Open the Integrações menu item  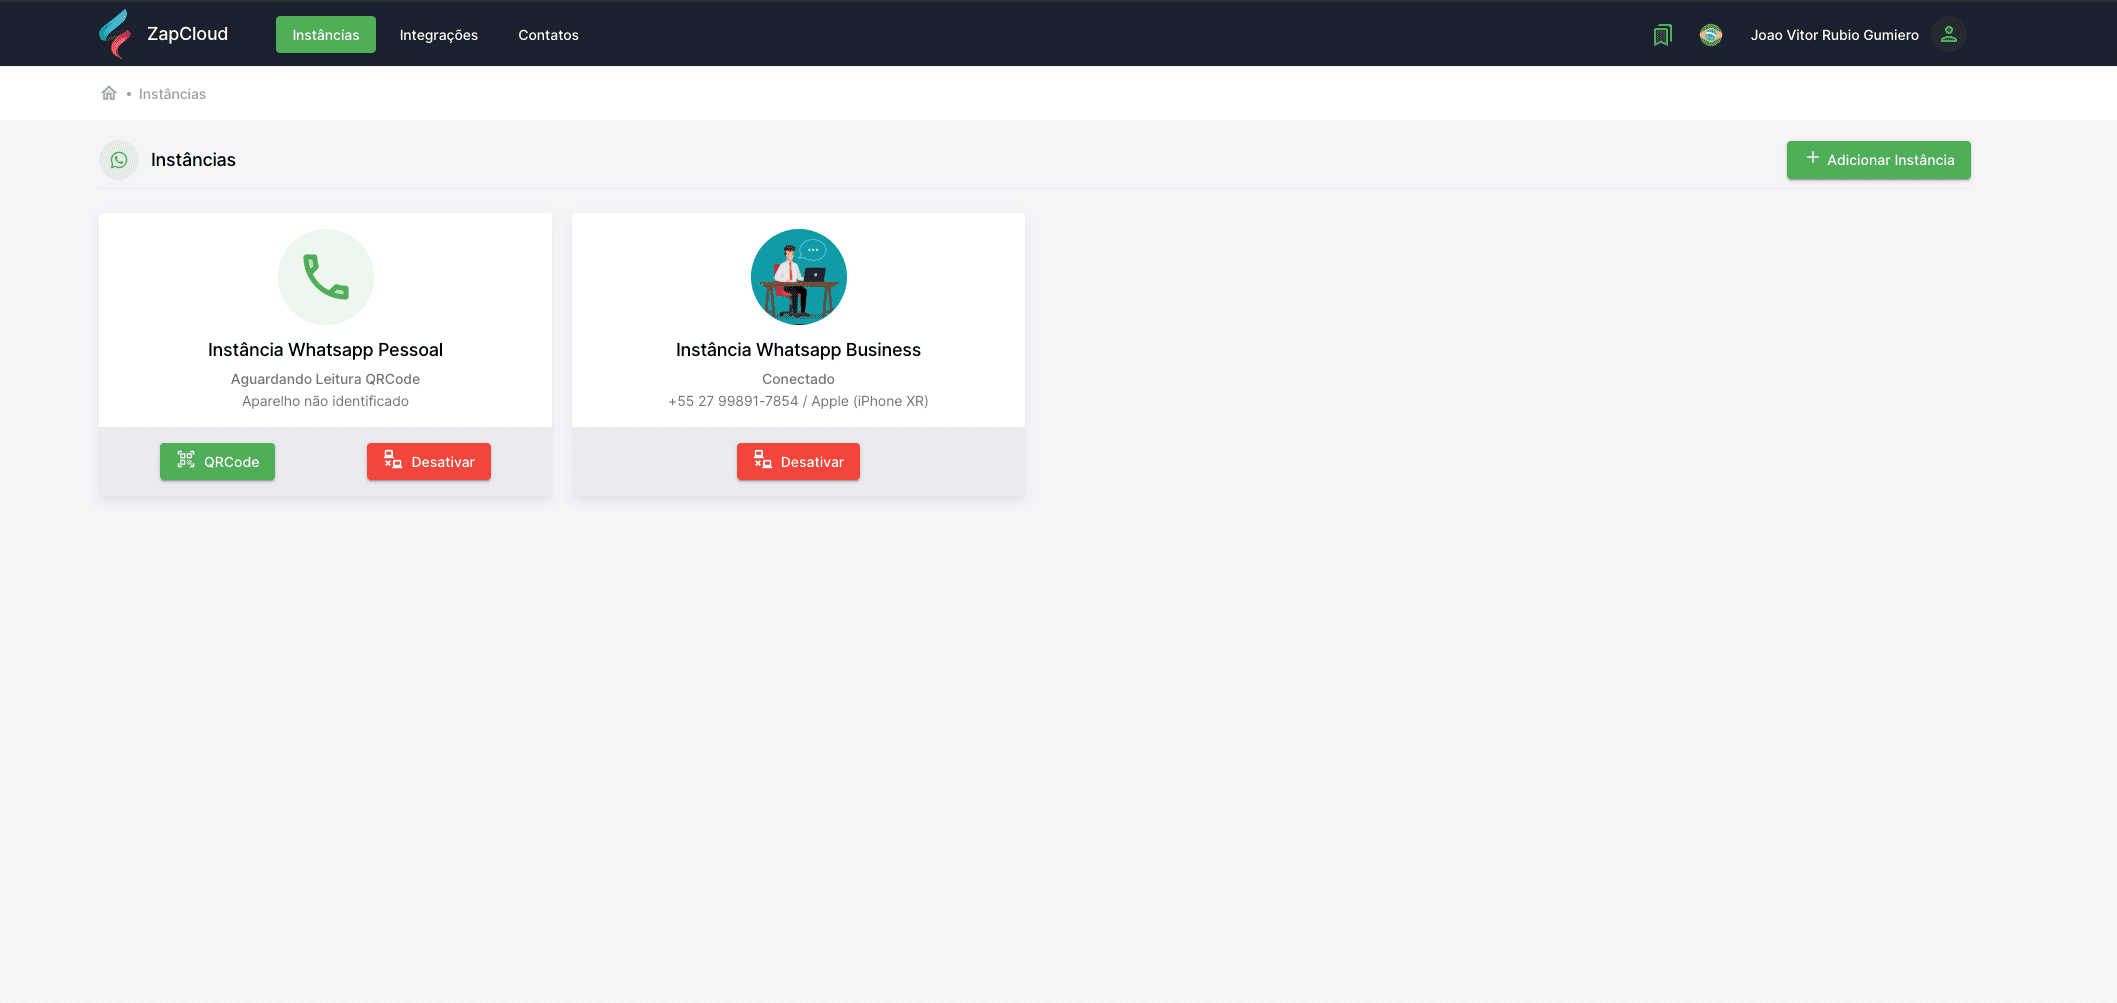click(439, 35)
